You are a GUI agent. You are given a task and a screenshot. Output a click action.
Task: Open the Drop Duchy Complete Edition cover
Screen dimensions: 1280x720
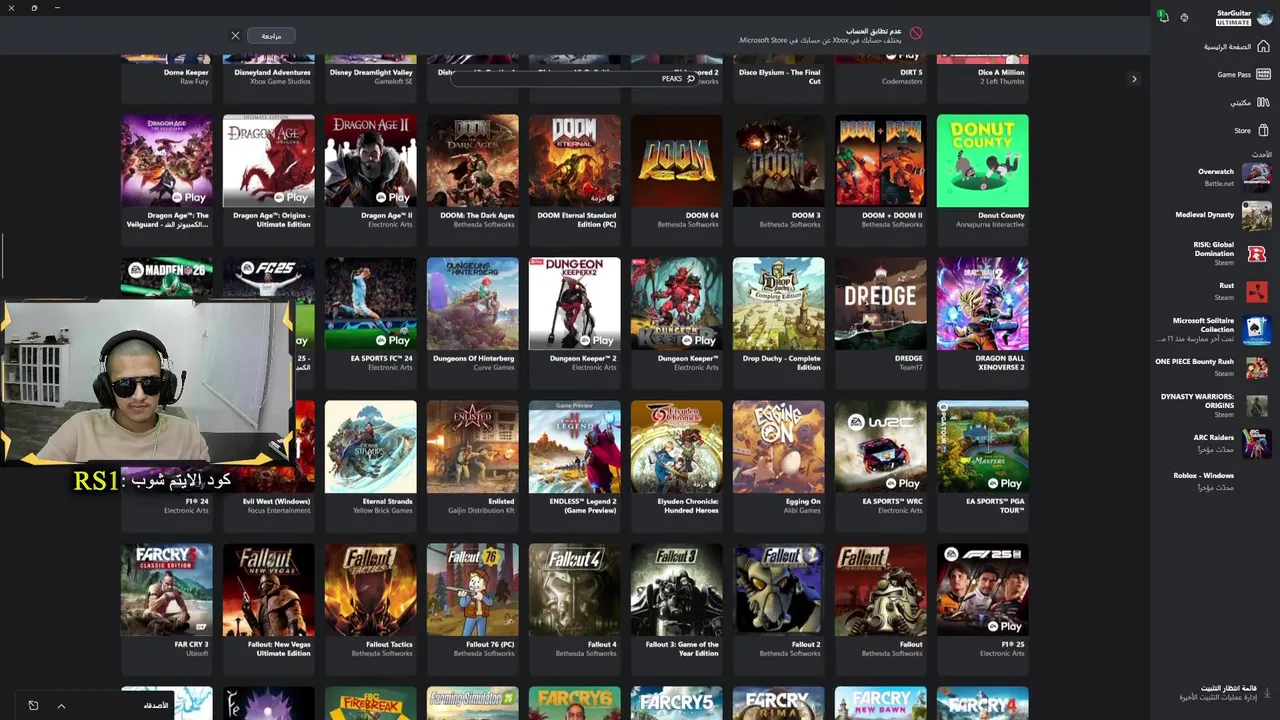click(x=779, y=304)
